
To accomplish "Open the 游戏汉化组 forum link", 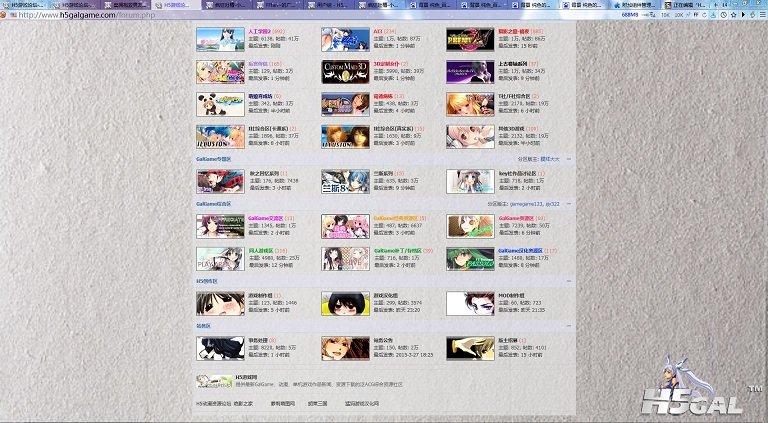I will click(385, 296).
